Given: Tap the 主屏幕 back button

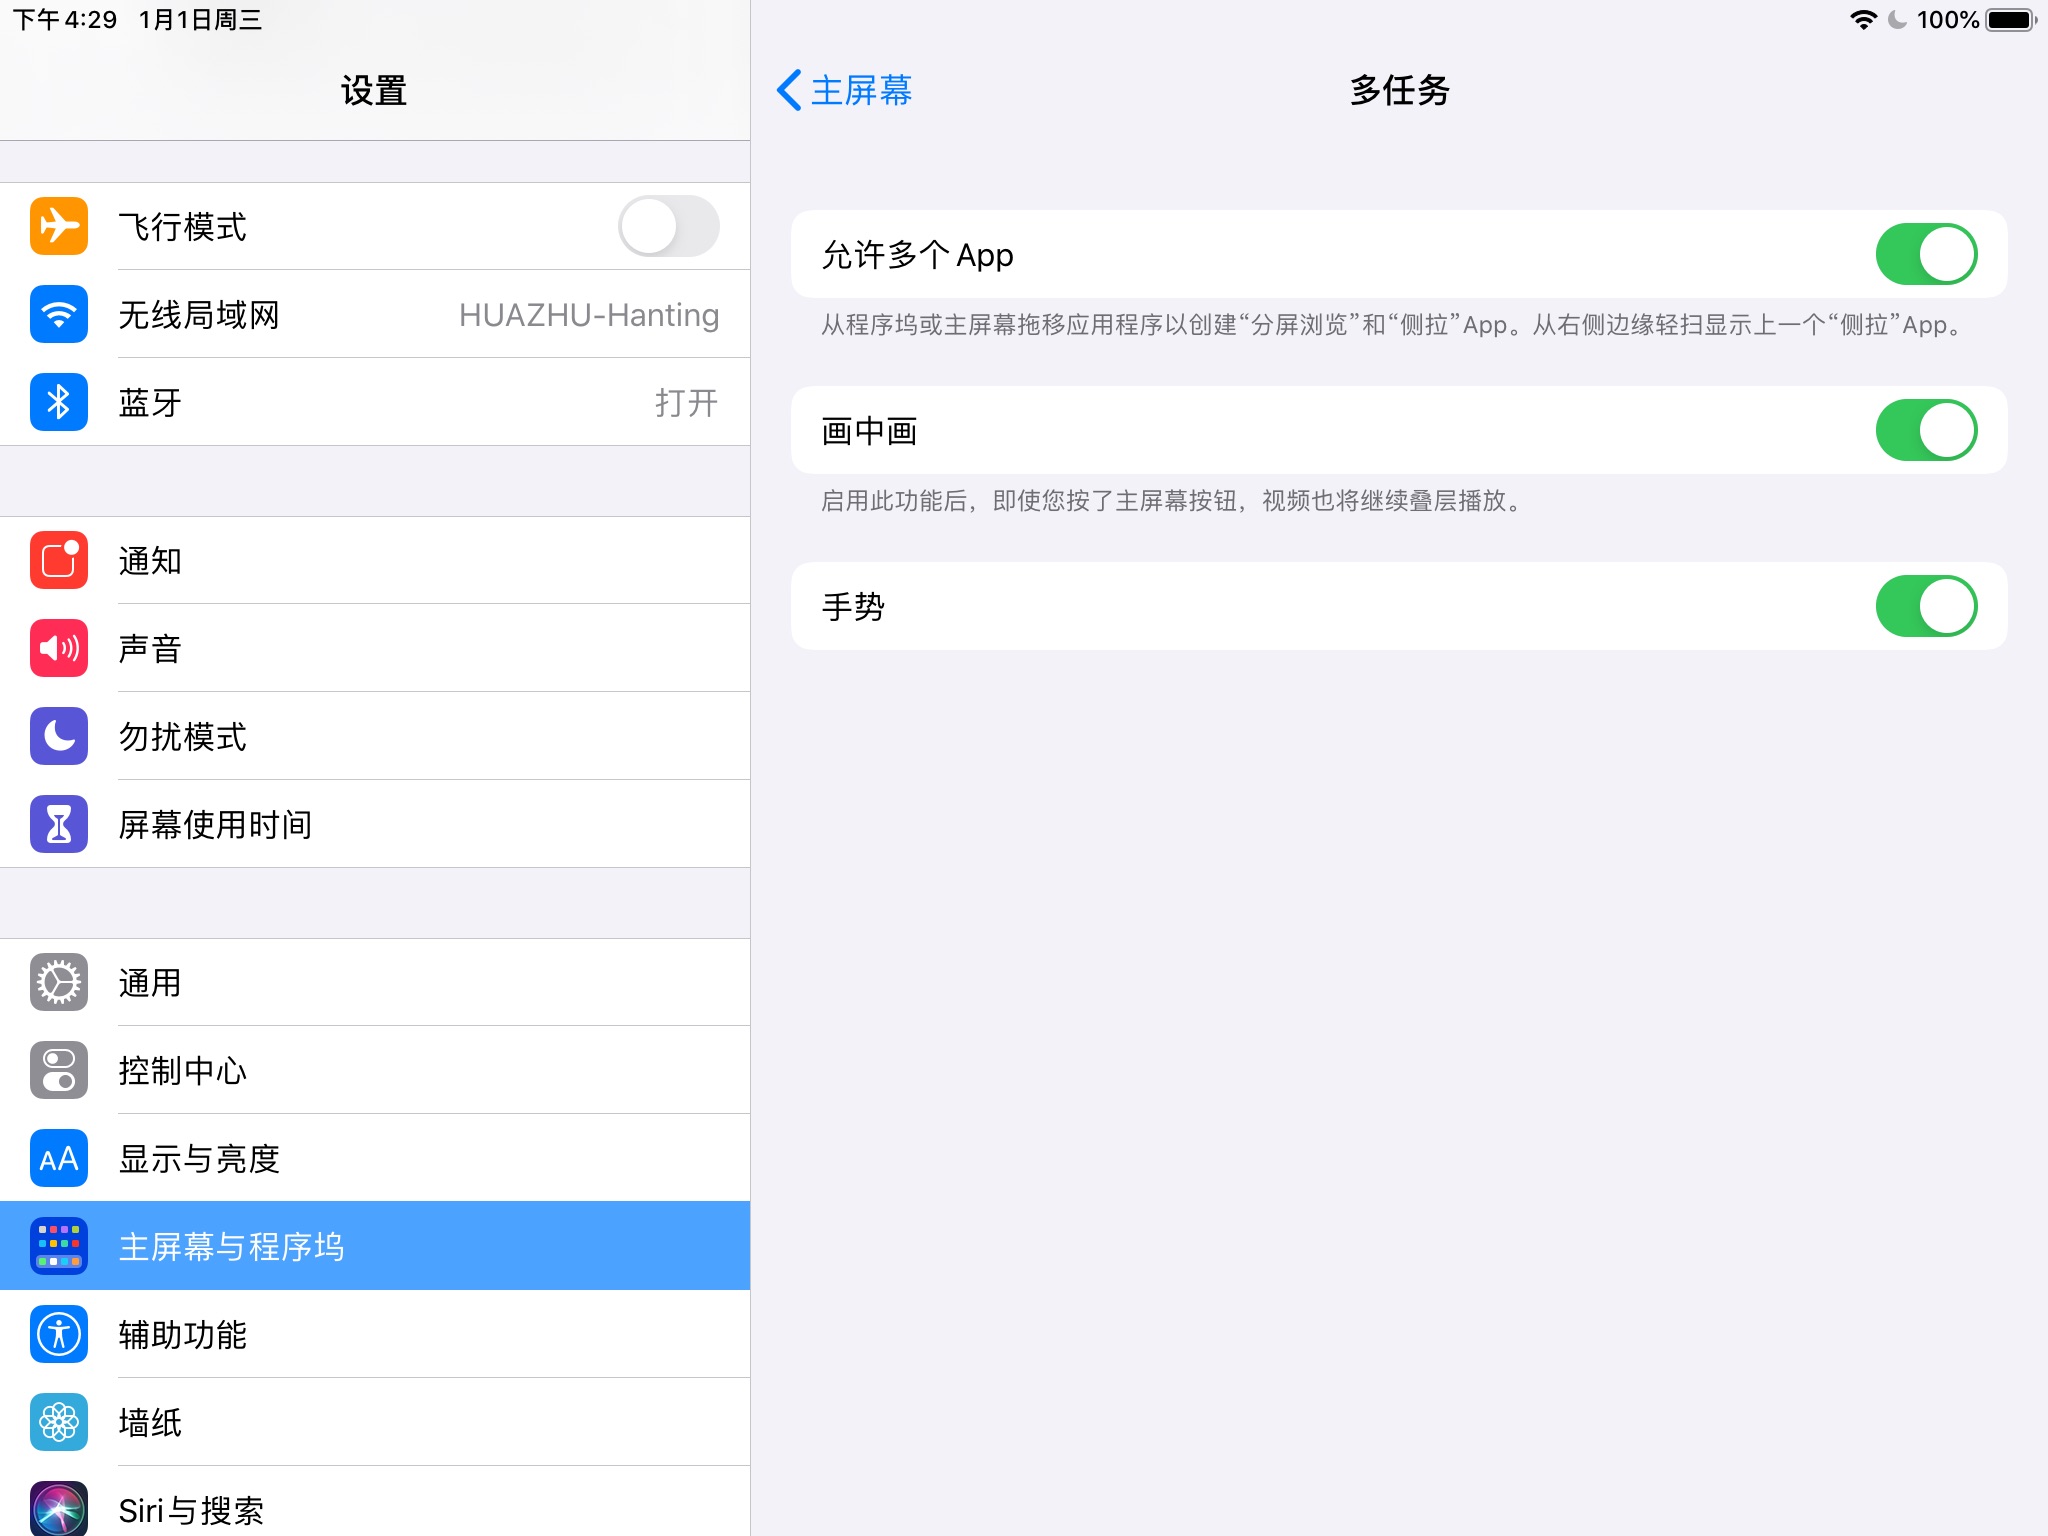Looking at the screenshot, I should 858,91.
